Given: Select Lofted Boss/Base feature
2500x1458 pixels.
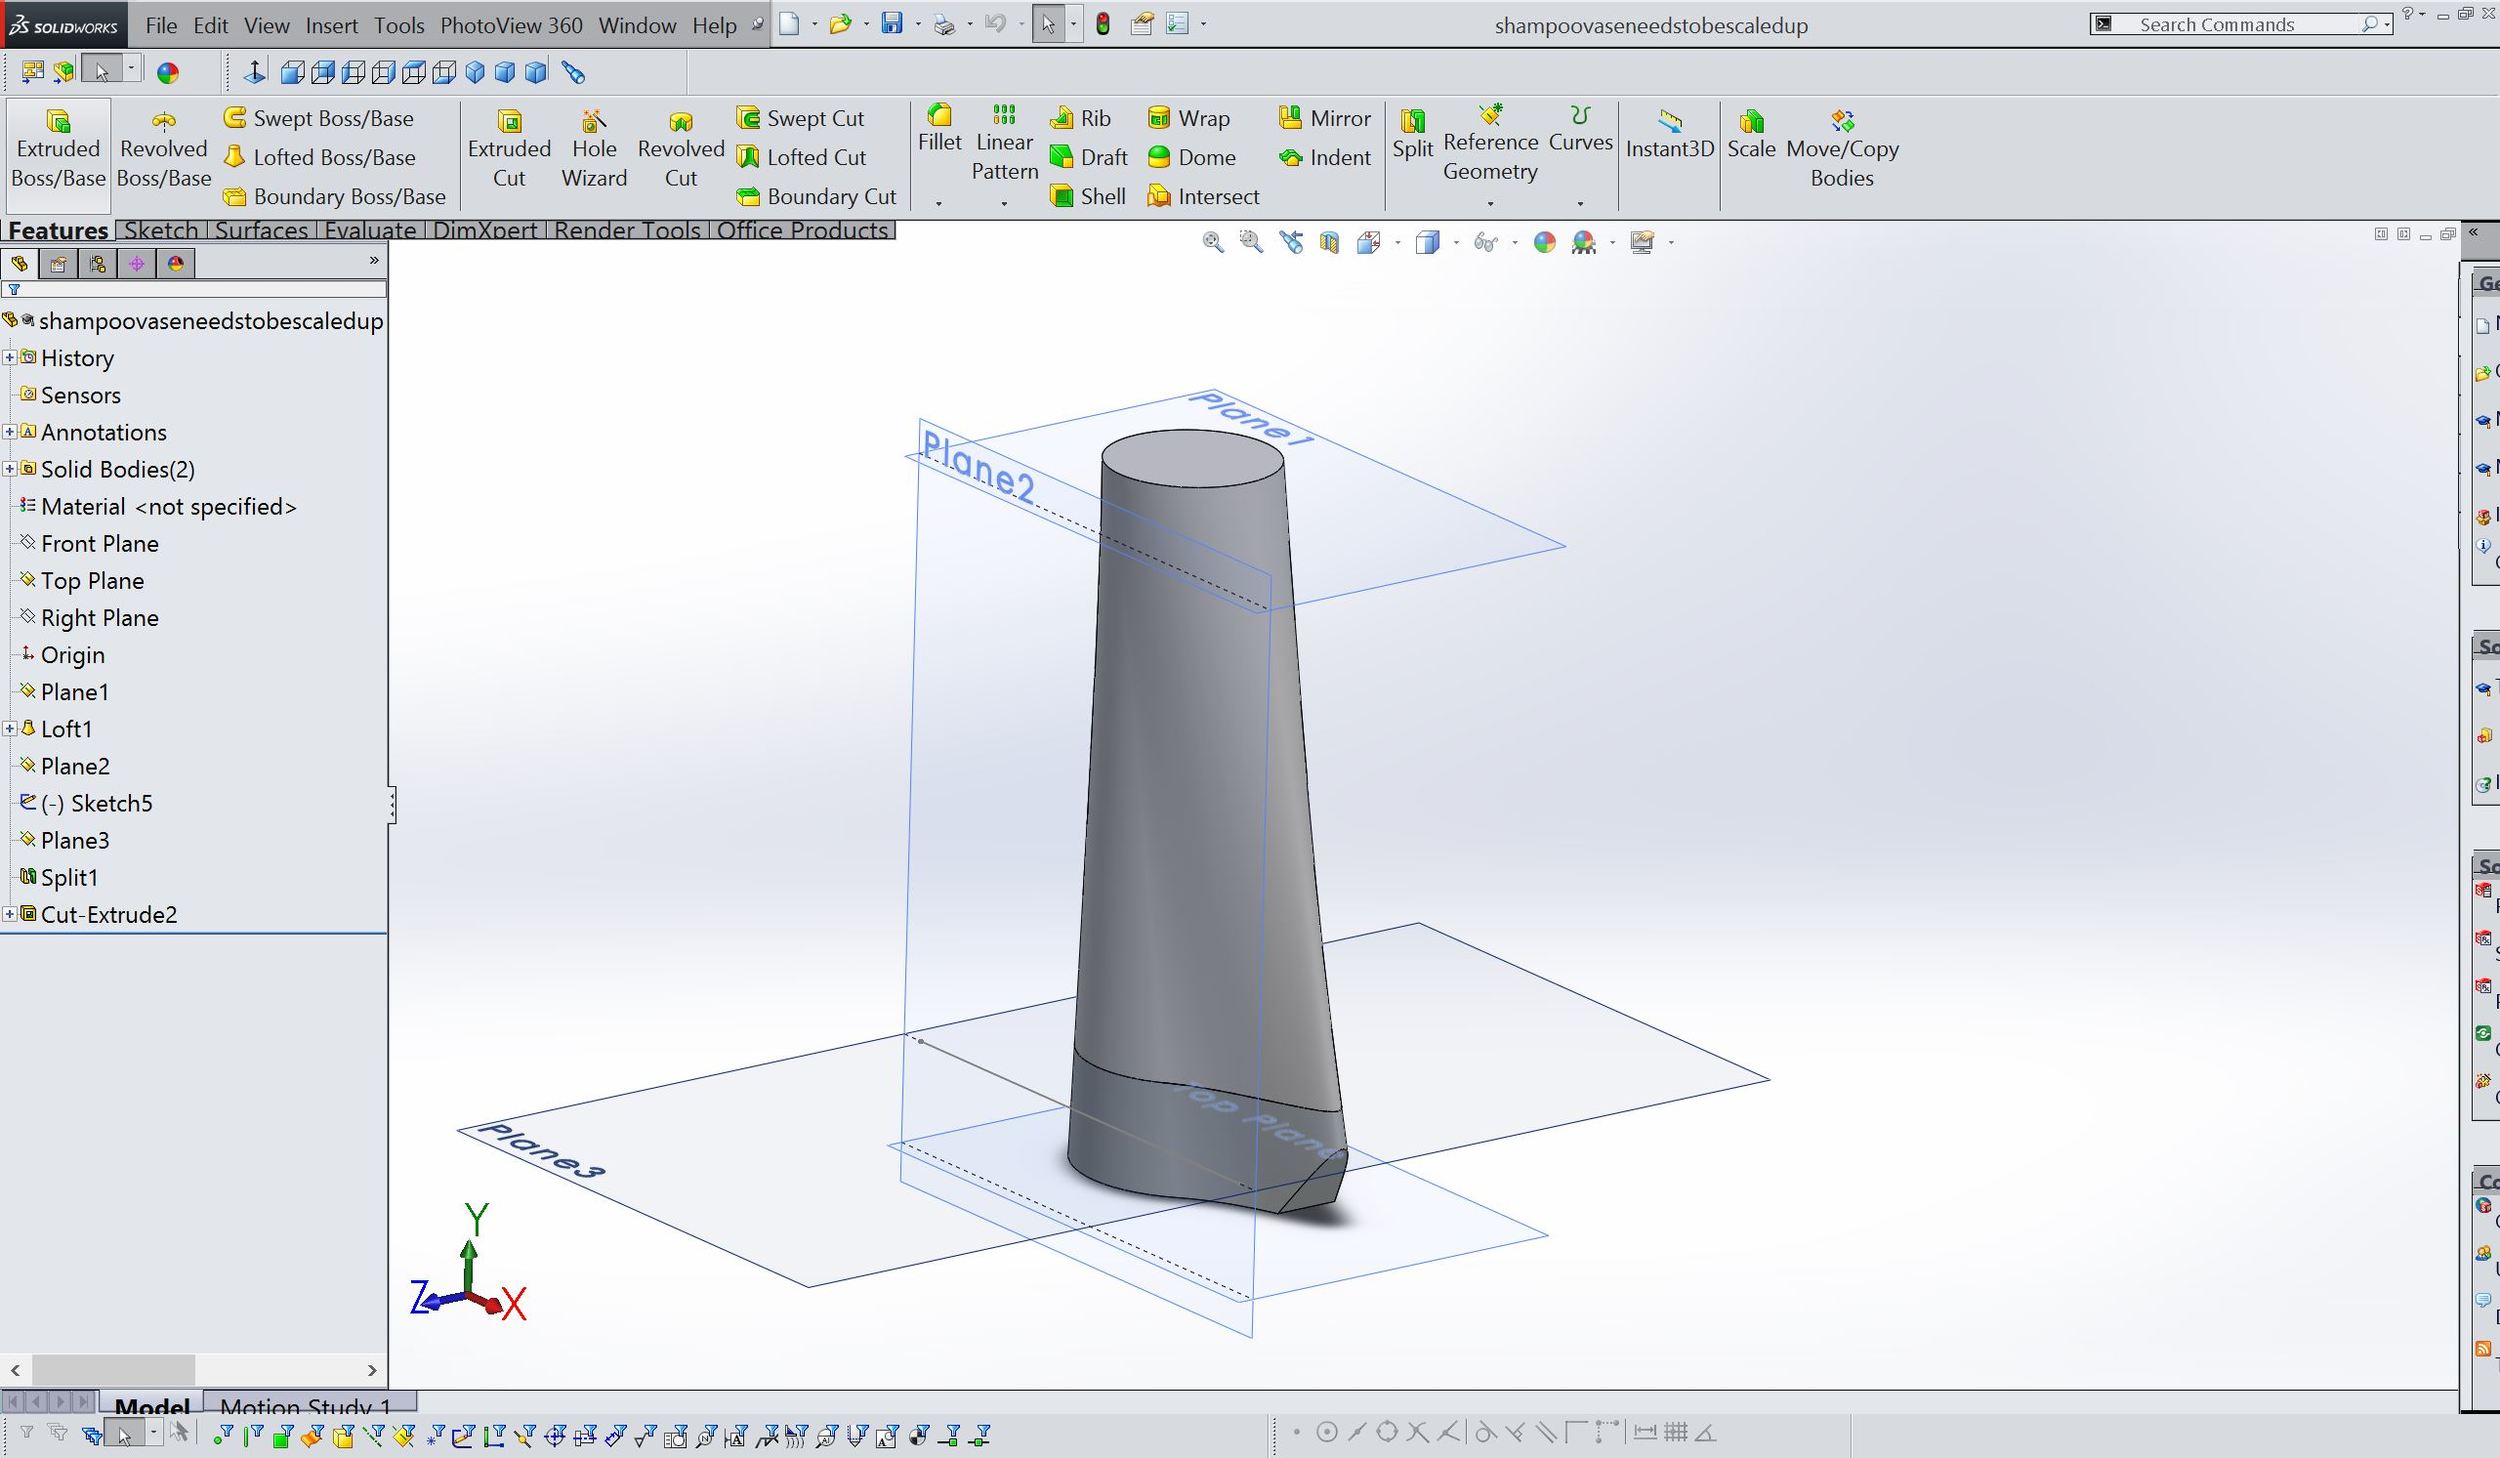Looking at the screenshot, I should click(320, 157).
